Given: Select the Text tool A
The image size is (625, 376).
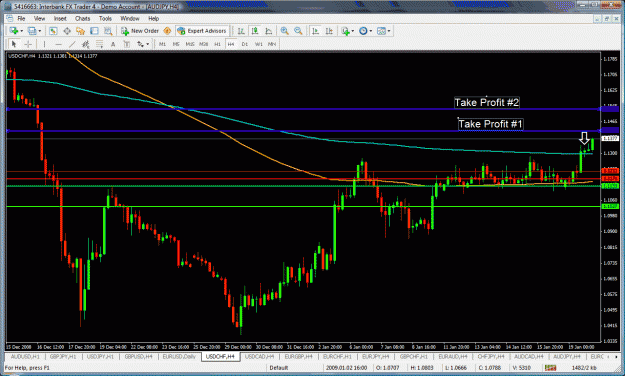Looking at the screenshot, I should pos(113,44).
